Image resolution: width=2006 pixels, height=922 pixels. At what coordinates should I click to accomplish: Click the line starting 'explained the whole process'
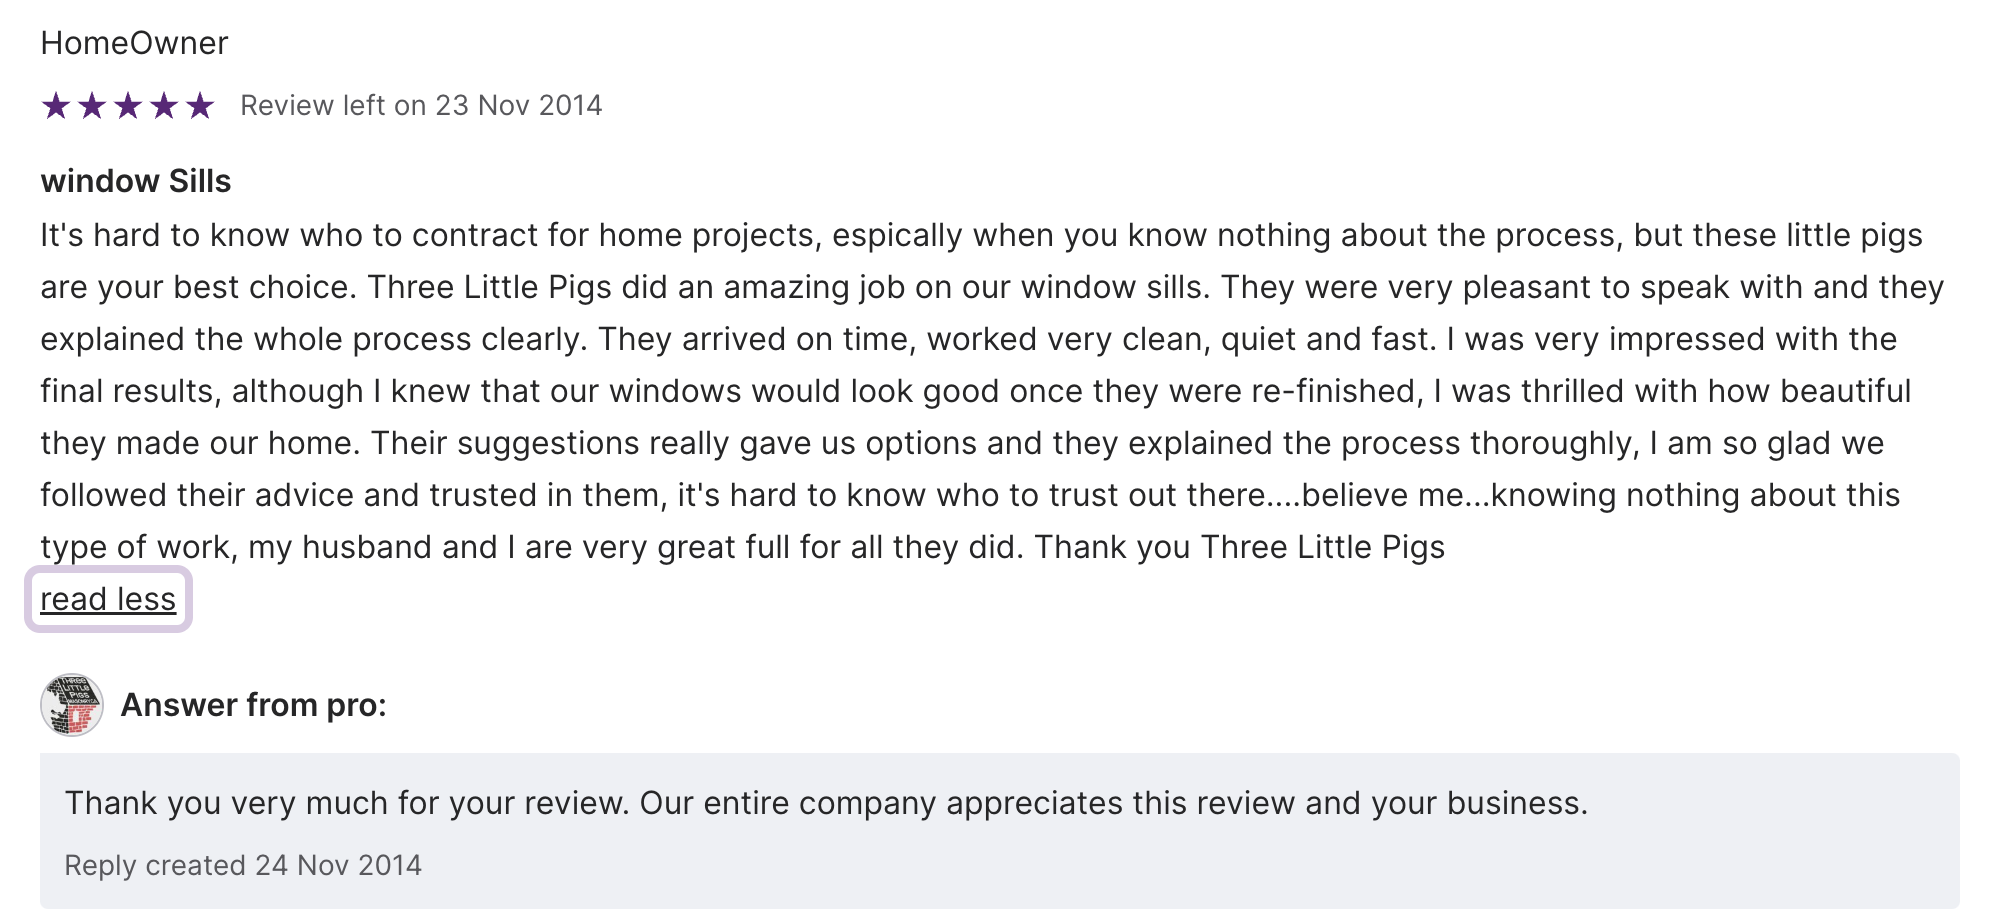click(x=968, y=339)
